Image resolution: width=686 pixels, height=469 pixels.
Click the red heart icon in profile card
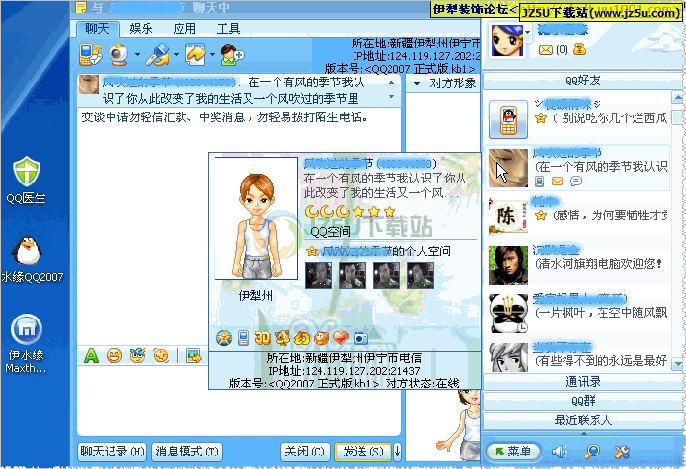click(341, 338)
